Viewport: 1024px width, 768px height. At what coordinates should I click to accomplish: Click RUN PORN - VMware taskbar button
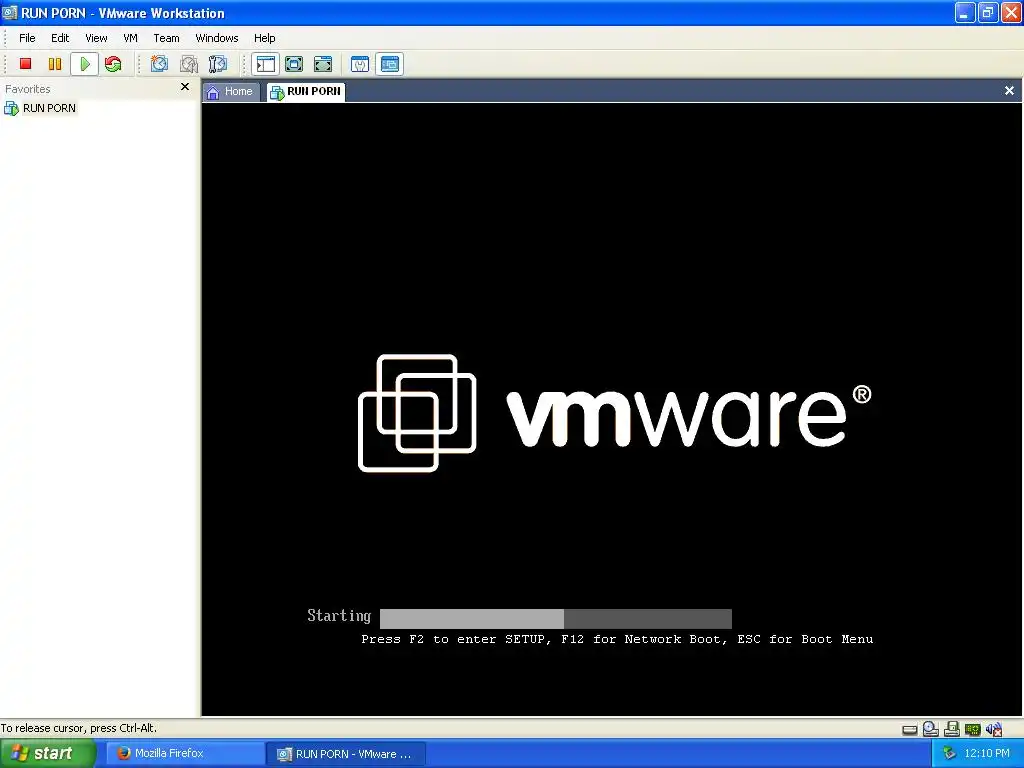pyautogui.click(x=346, y=754)
